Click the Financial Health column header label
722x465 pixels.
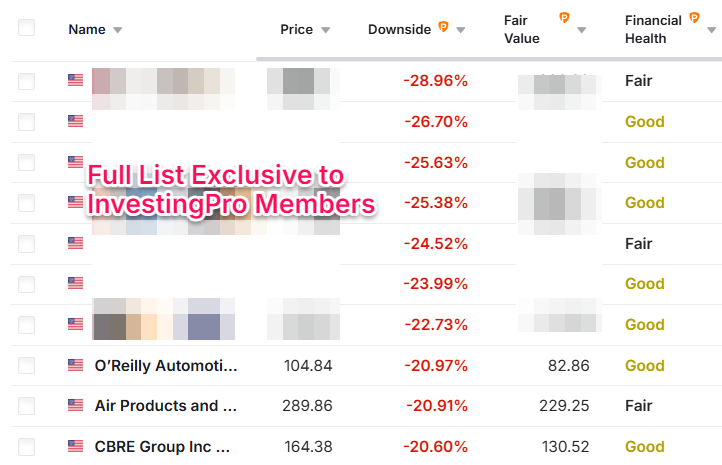[x=653, y=29]
